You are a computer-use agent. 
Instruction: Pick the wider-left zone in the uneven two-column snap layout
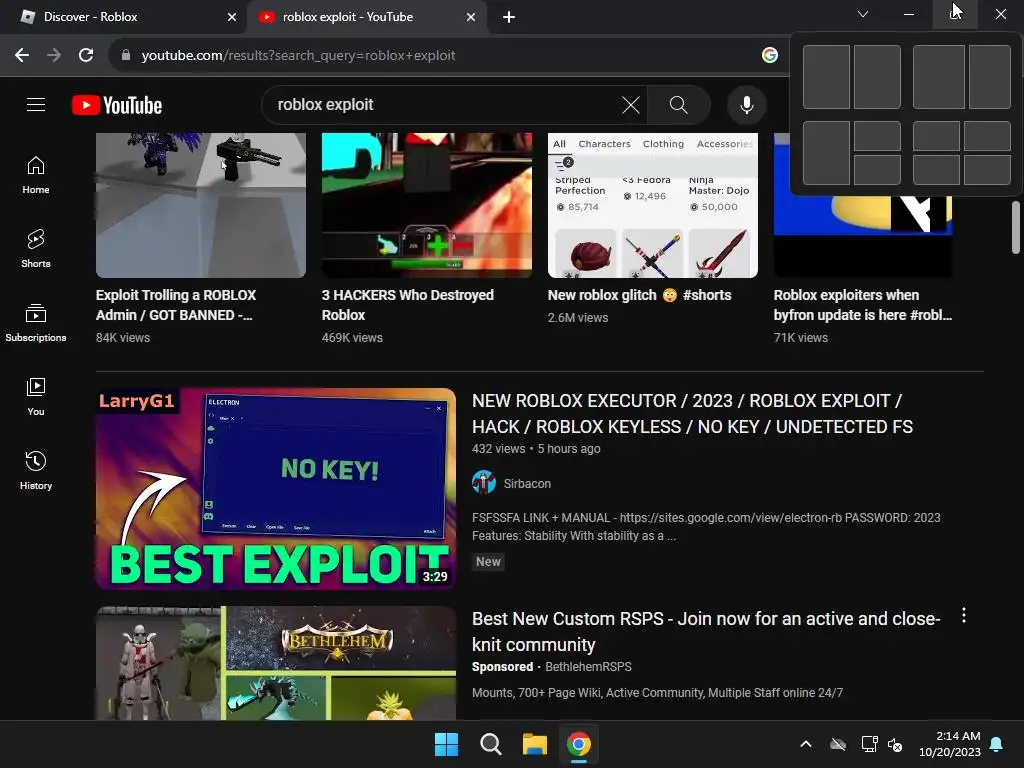pos(938,77)
